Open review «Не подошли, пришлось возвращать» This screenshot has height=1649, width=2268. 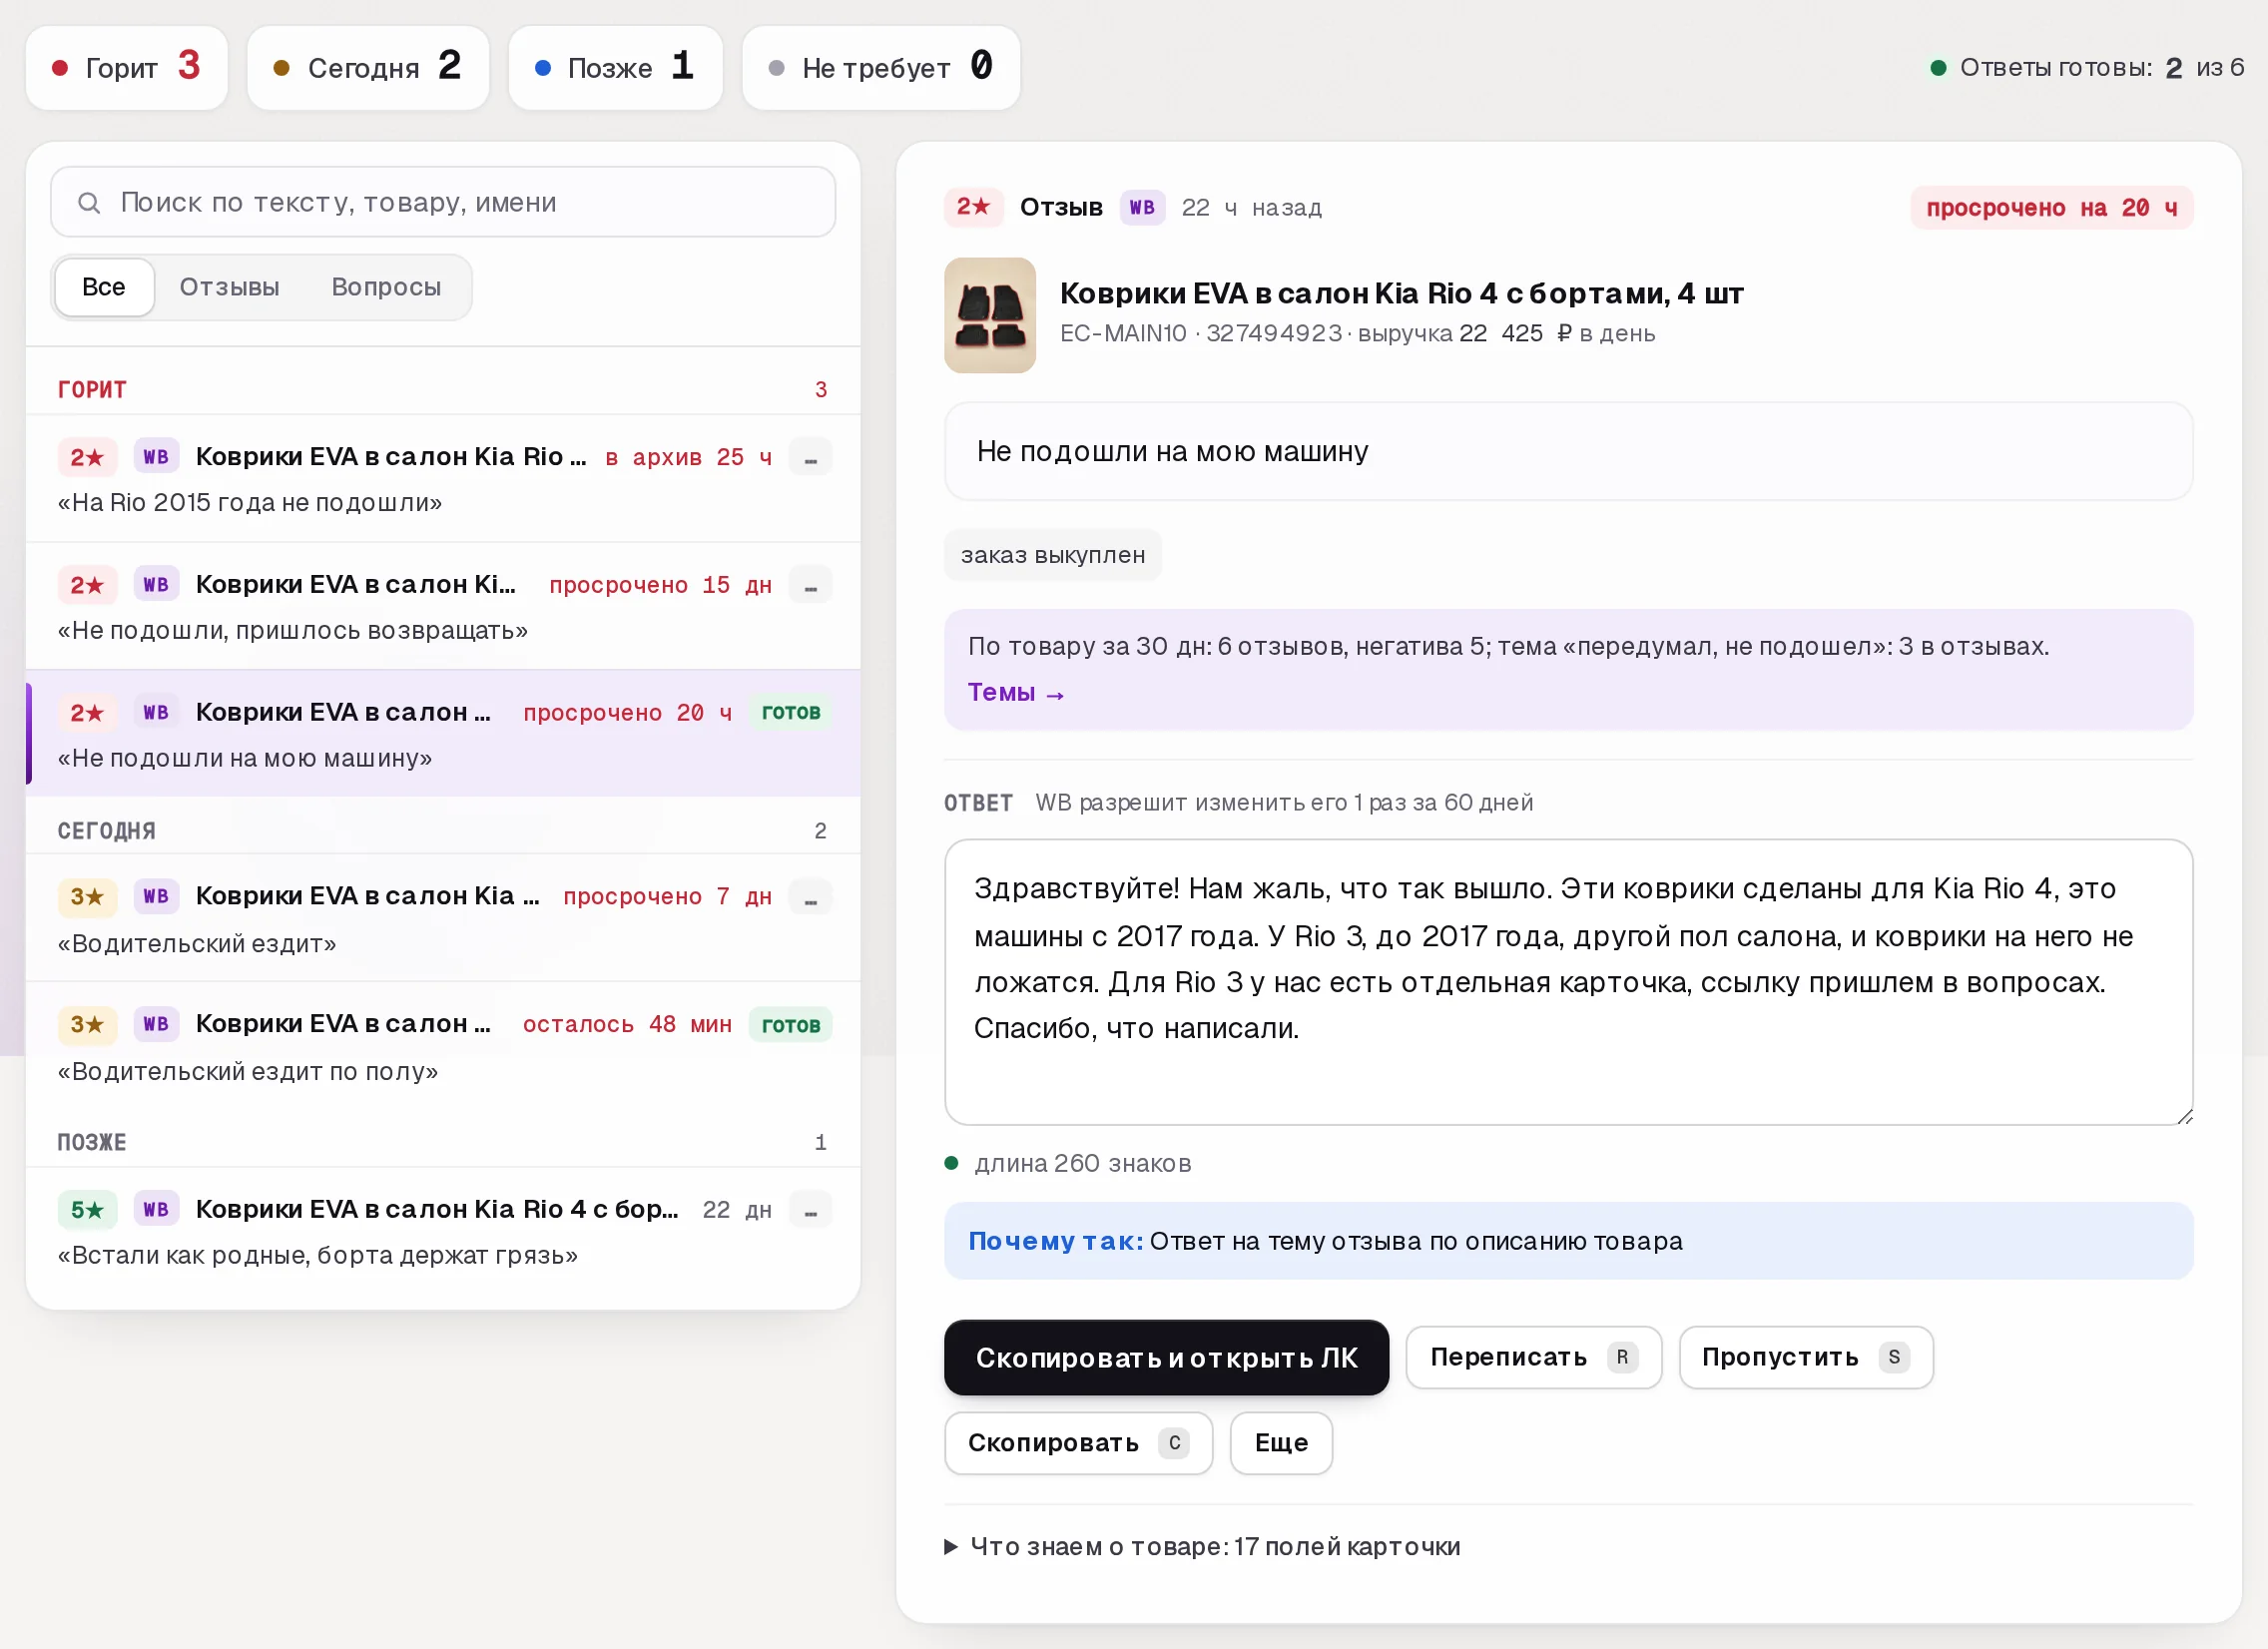click(x=443, y=606)
